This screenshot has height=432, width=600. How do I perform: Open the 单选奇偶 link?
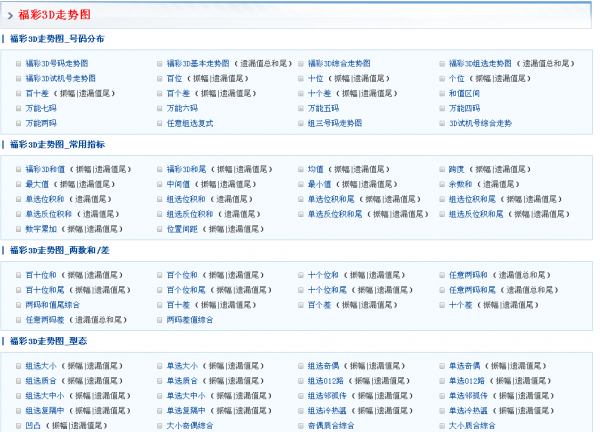pos(464,366)
